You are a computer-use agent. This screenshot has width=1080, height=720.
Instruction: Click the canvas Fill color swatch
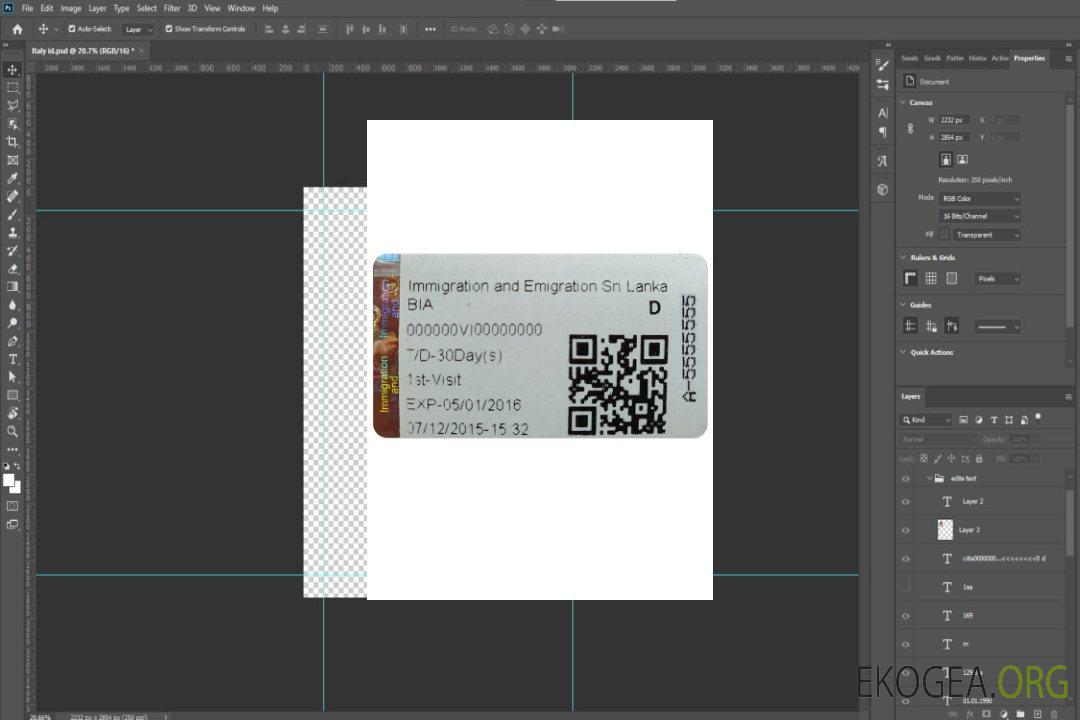944,234
